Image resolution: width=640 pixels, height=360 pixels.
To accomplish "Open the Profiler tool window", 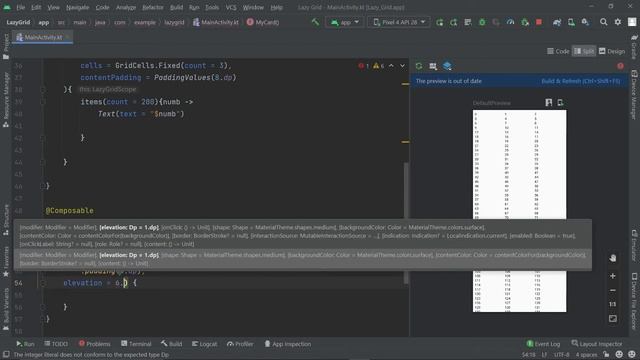I will pos(240,344).
